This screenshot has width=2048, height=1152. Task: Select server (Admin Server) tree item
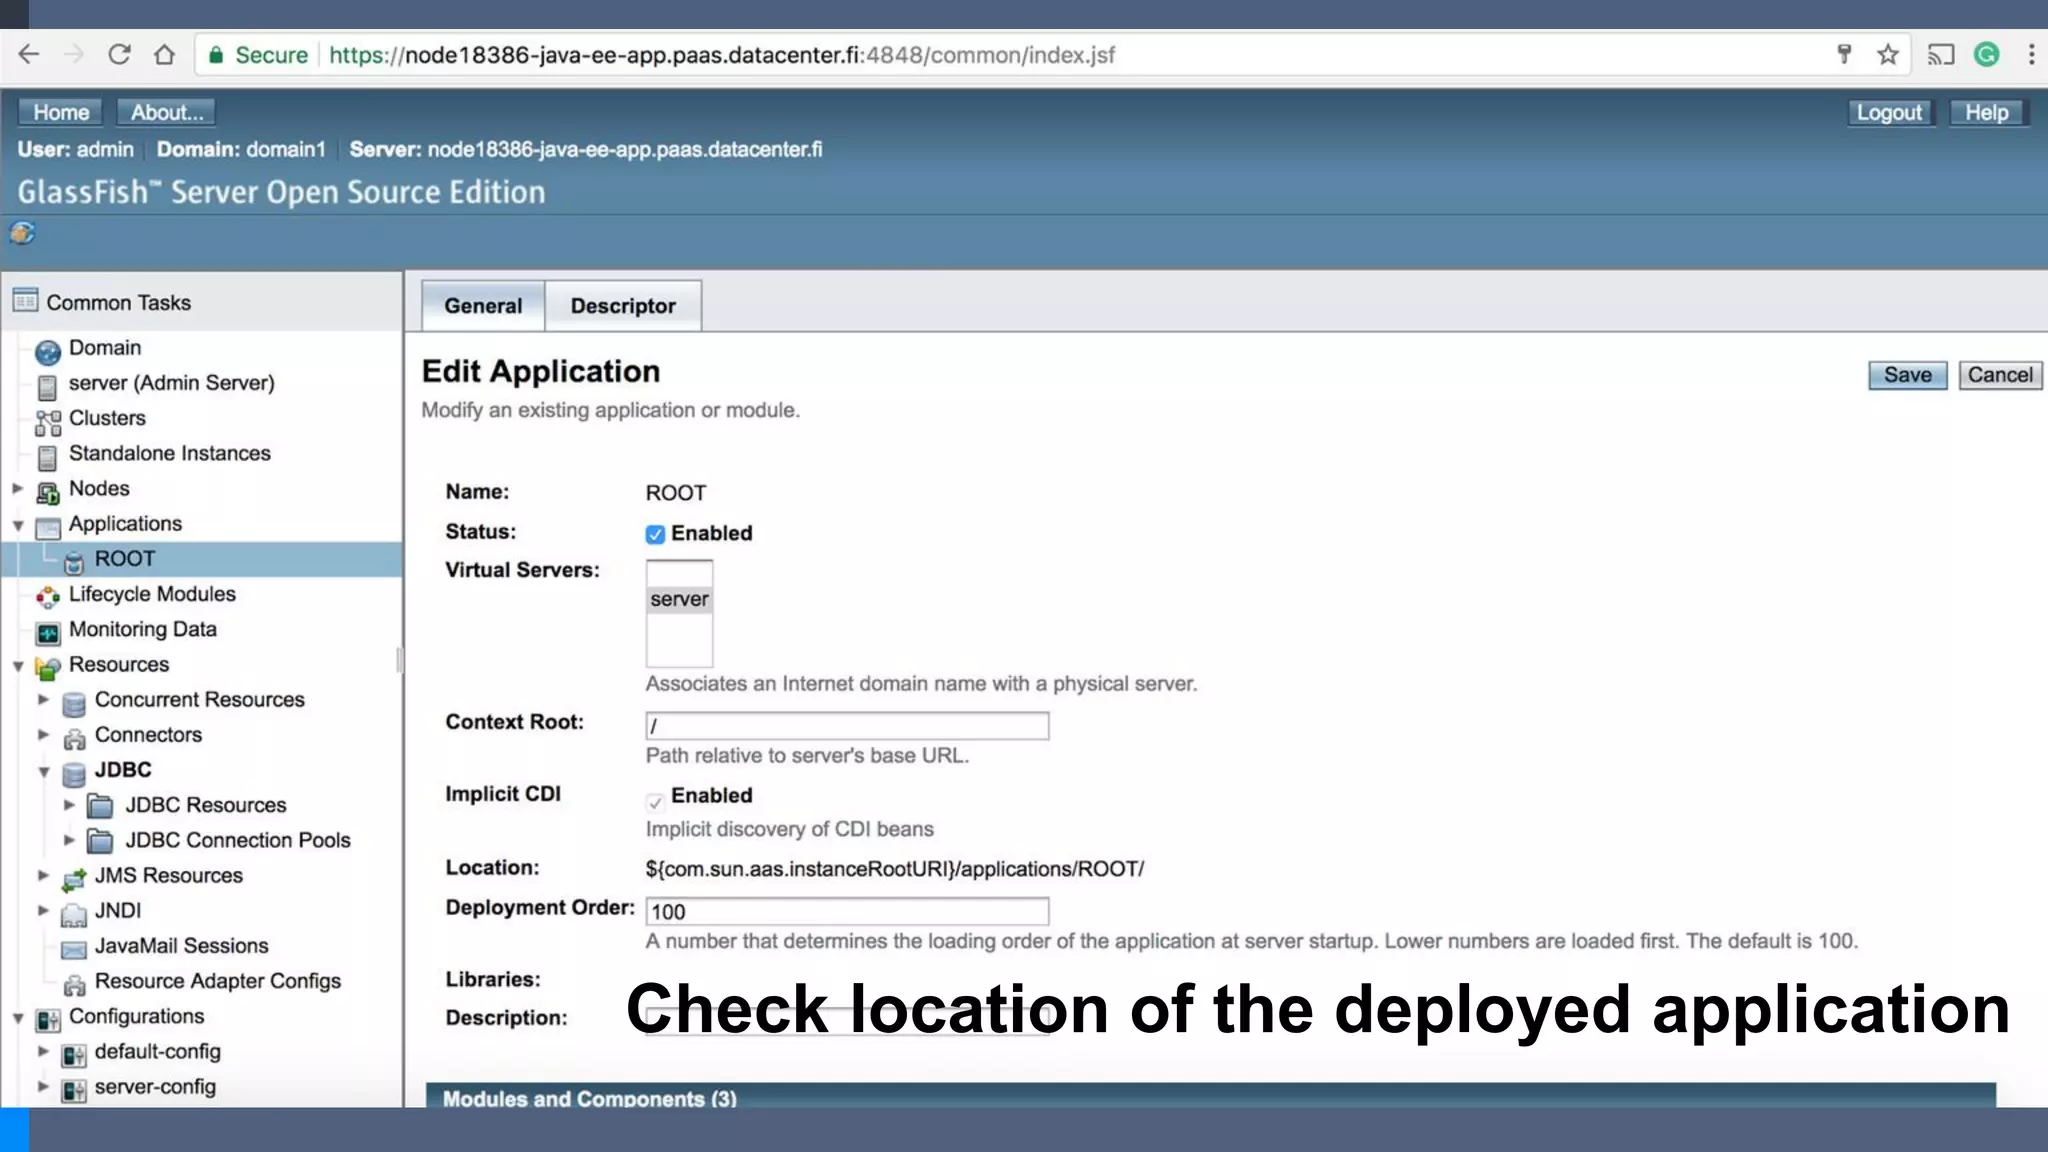(x=171, y=383)
